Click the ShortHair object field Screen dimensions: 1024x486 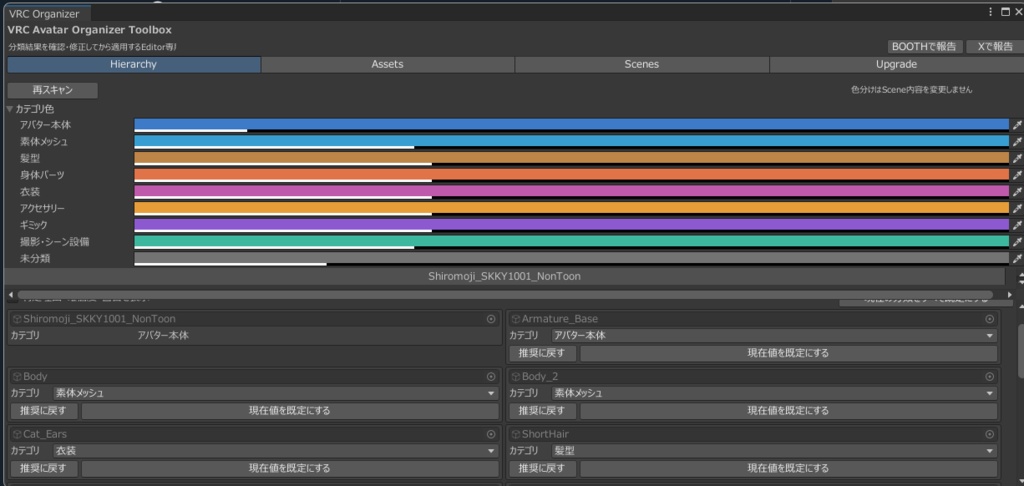click(x=753, y=434)
